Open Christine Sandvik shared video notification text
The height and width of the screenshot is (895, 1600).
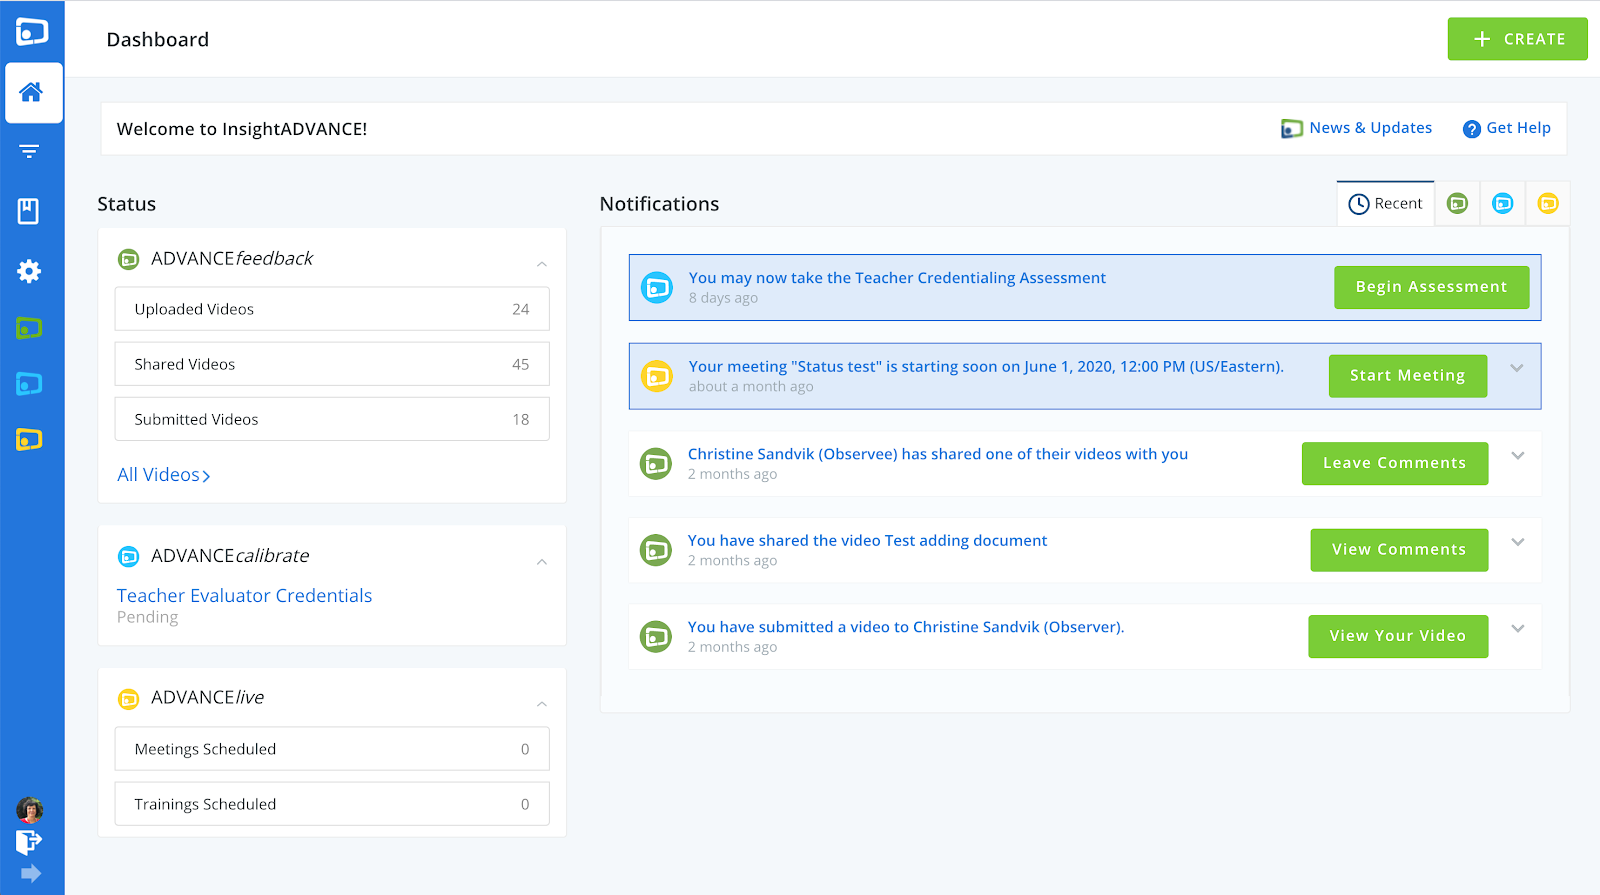coord(938,454)
